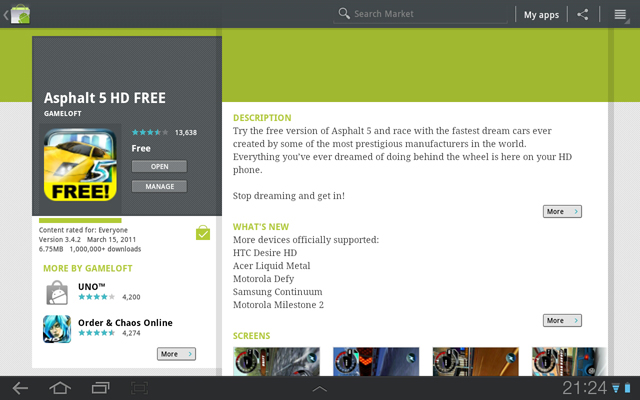
Task: Expand What's New with More
Action: click(562, 320)
